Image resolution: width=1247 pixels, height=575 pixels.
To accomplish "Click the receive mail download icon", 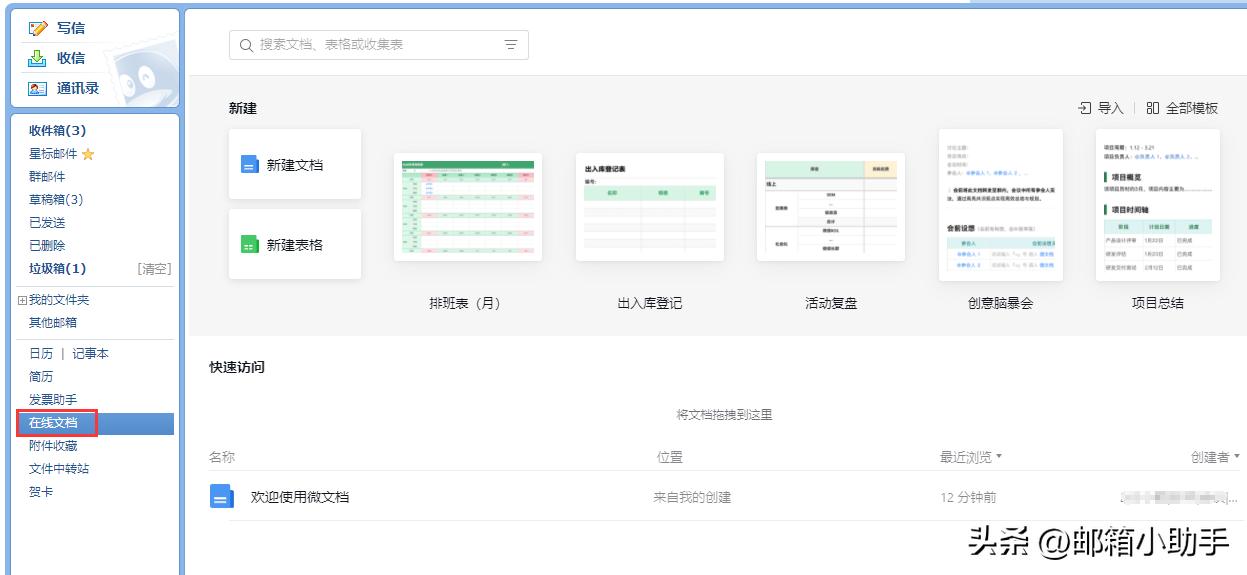I will (x=38, y=58).
